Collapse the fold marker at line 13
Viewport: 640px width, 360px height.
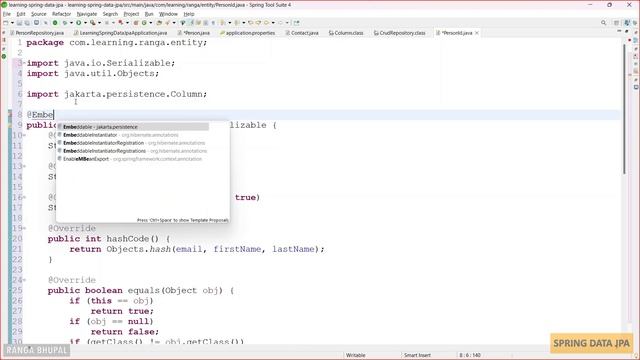point(24,166)
